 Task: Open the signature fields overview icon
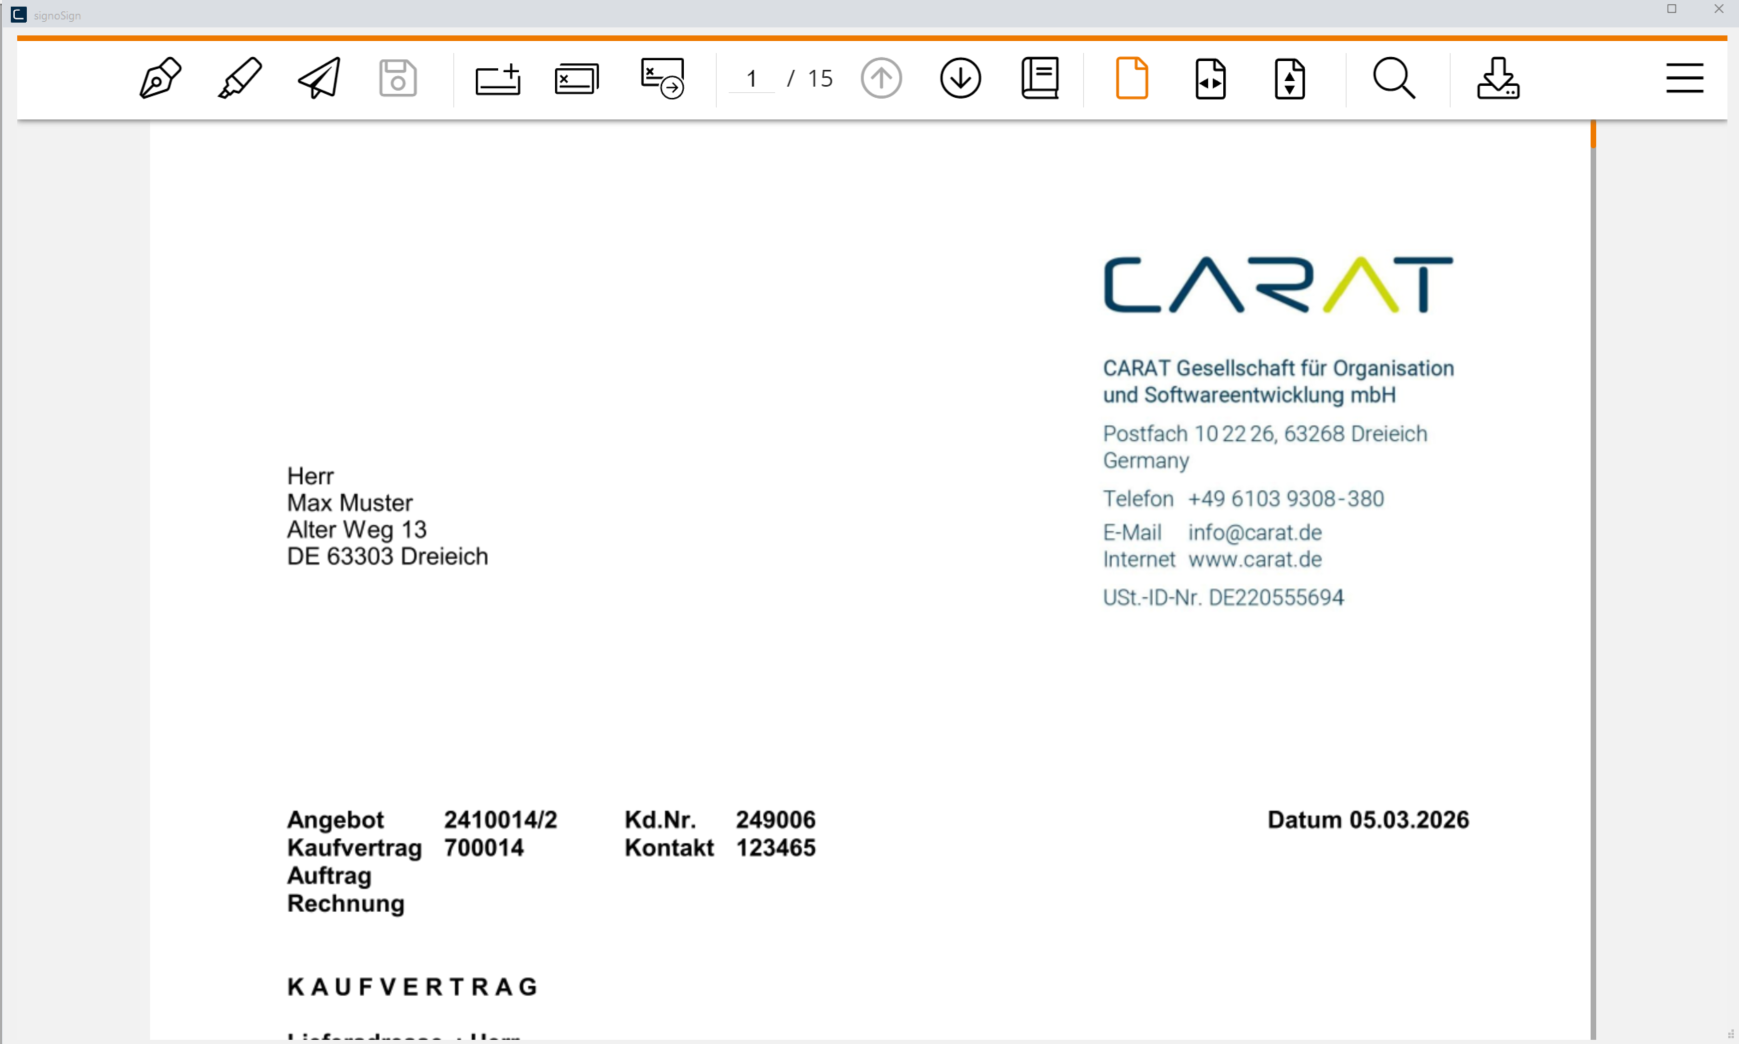pyautogui.click(x=577, y=78)
